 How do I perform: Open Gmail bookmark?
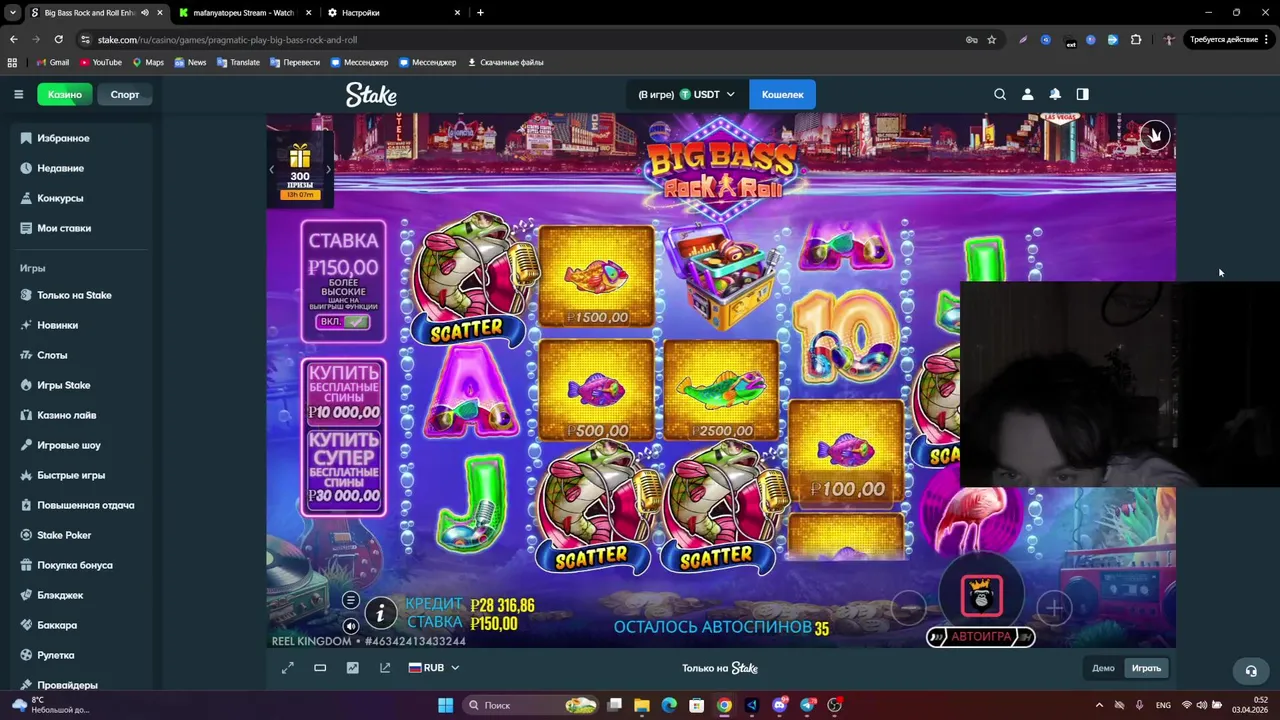(x=53, y=62)
